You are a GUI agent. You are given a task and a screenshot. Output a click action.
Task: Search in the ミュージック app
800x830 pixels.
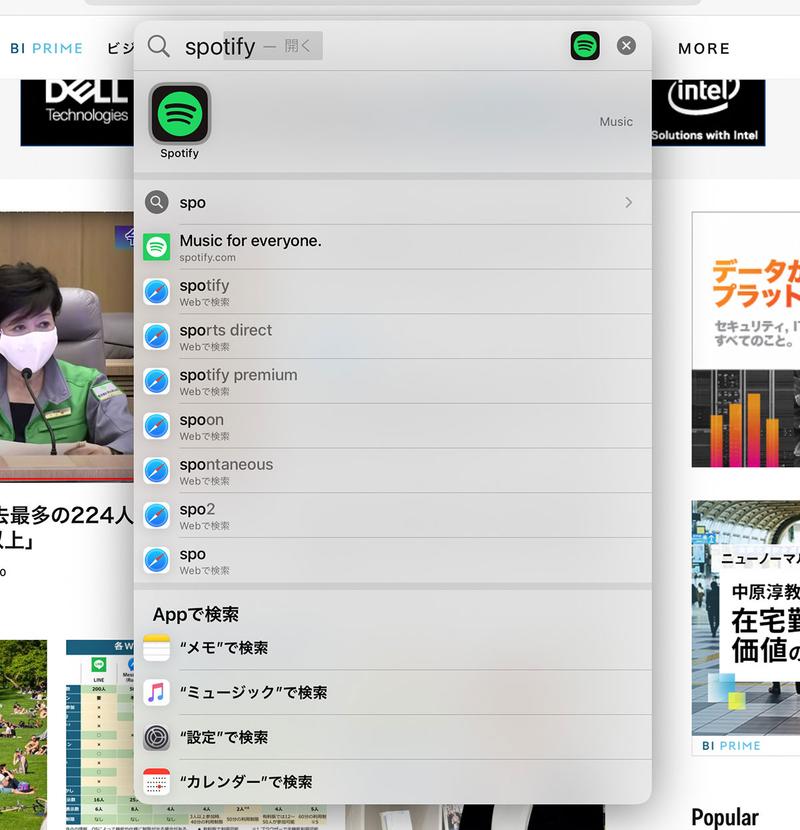pyautogui.click(x=392, y=692)
